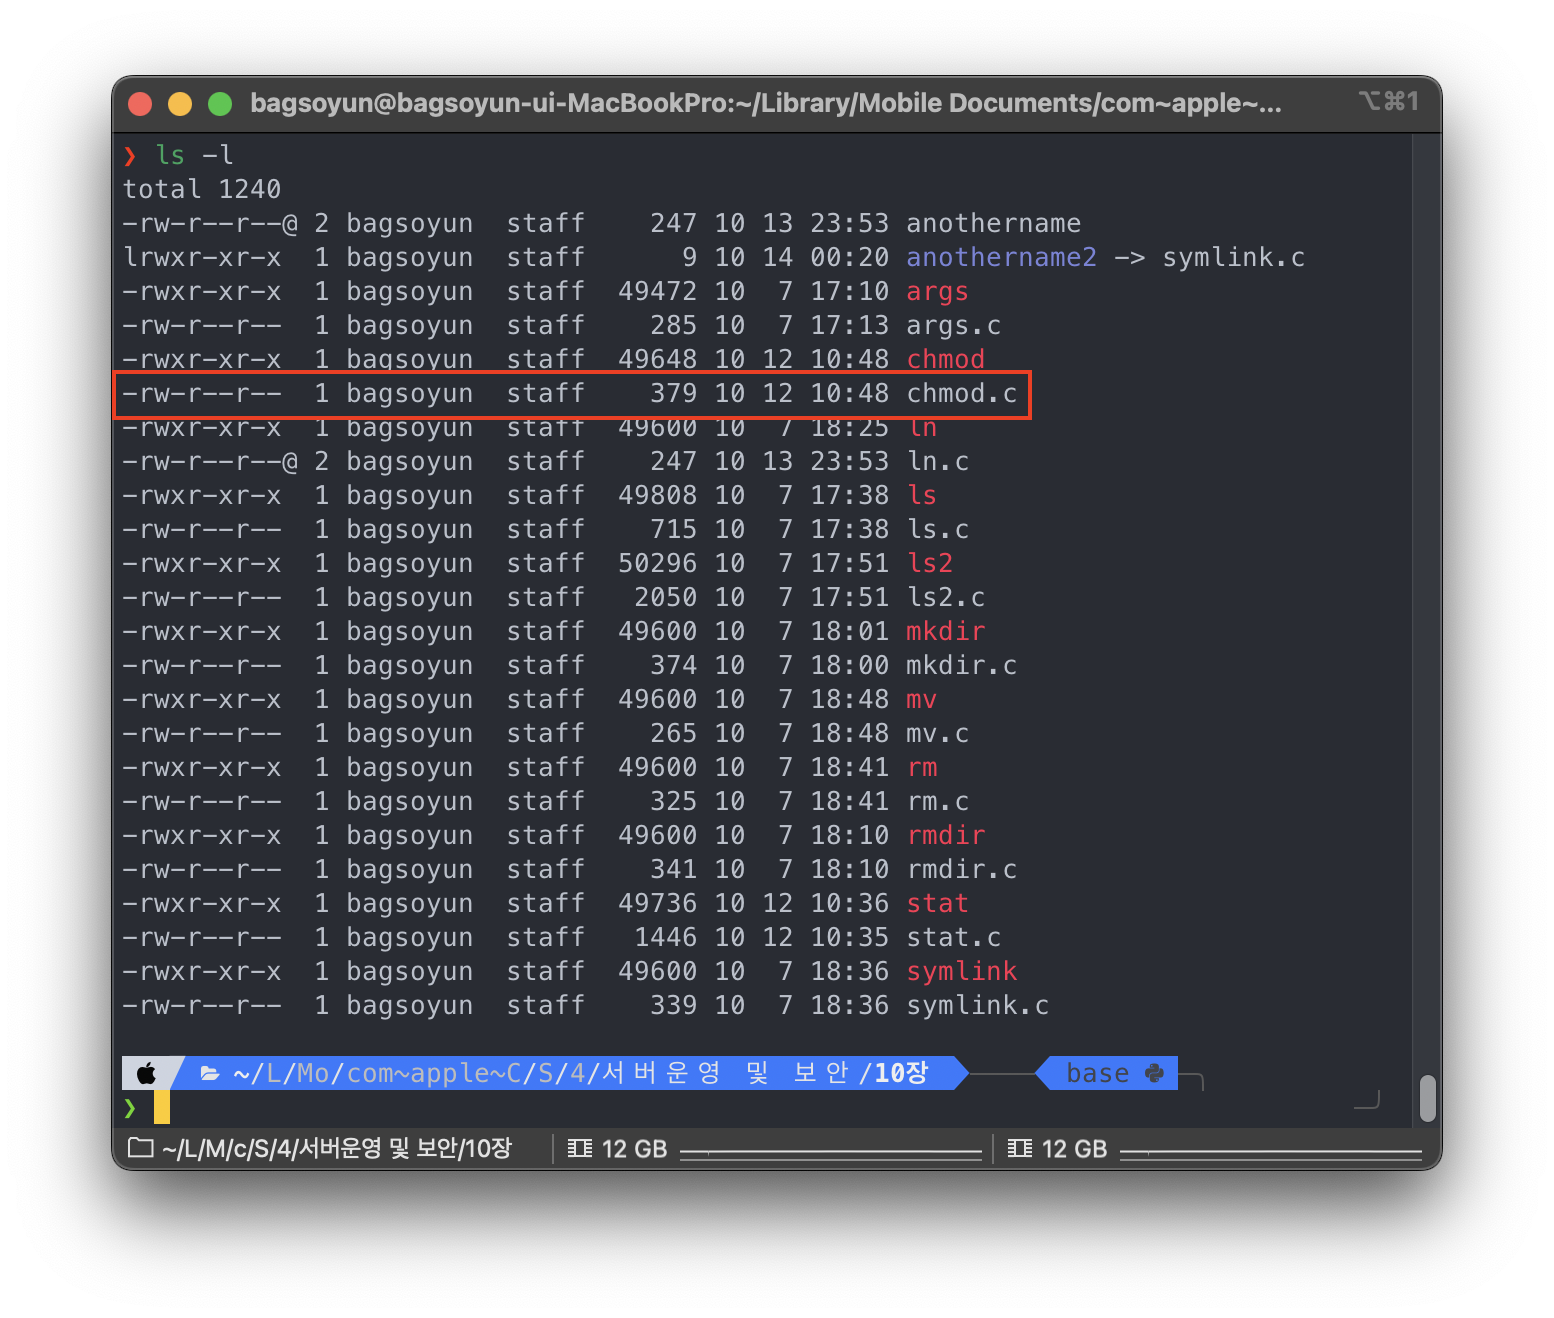This screenshot has height=1318, width=1554.
Task: Click the red chmod executable name
Action: tap(946, 359)
